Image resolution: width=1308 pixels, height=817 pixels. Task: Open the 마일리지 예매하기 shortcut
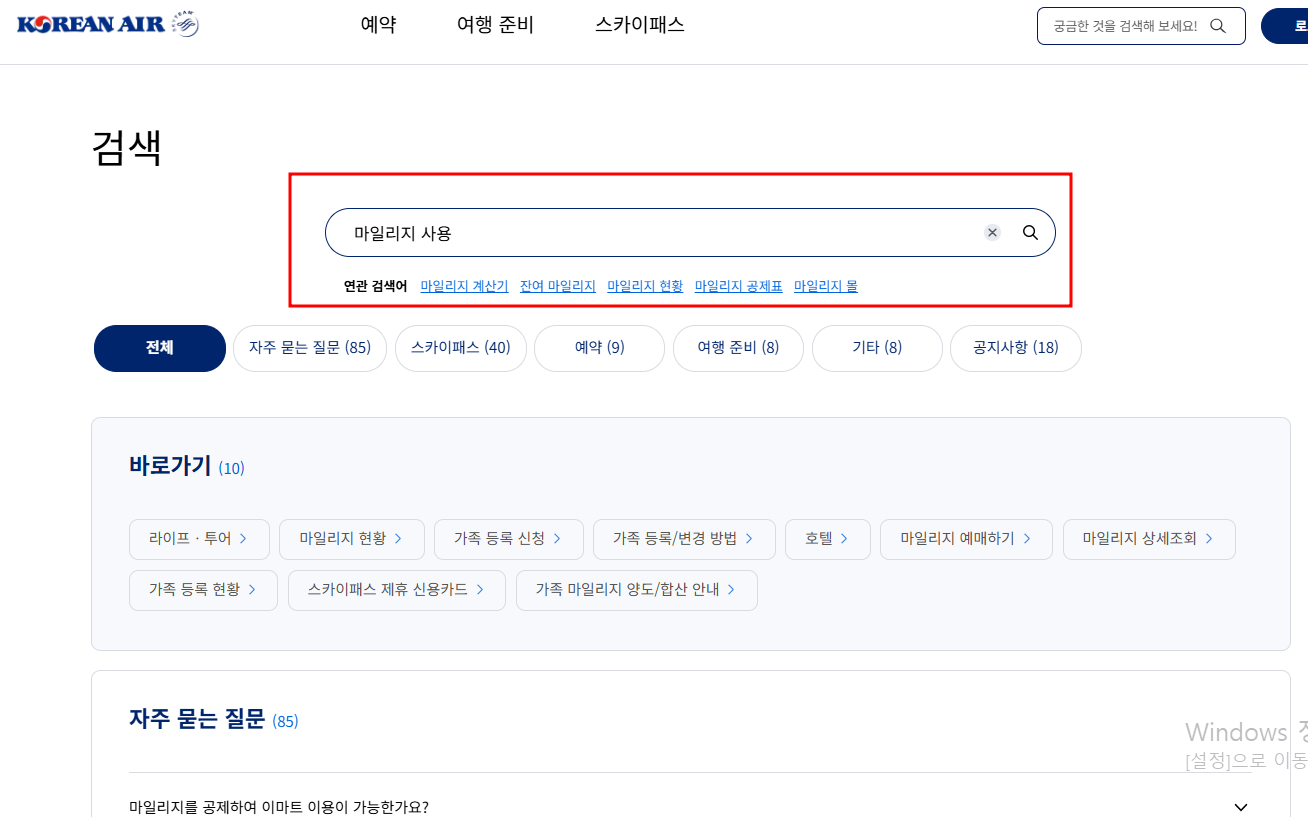coord(966,538)
